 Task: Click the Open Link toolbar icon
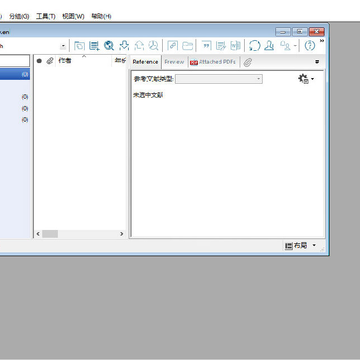pos(172,46)
